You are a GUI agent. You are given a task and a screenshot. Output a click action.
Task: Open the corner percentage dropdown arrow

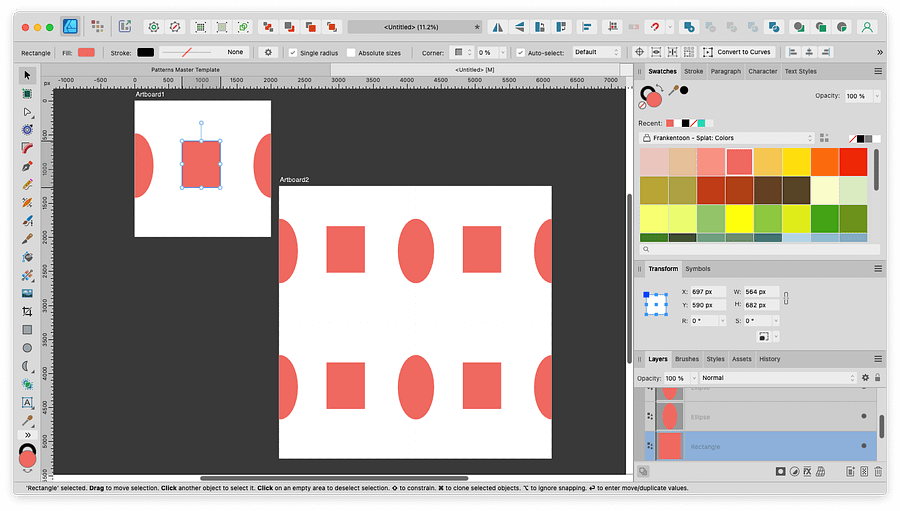click(x=503, y=52)
